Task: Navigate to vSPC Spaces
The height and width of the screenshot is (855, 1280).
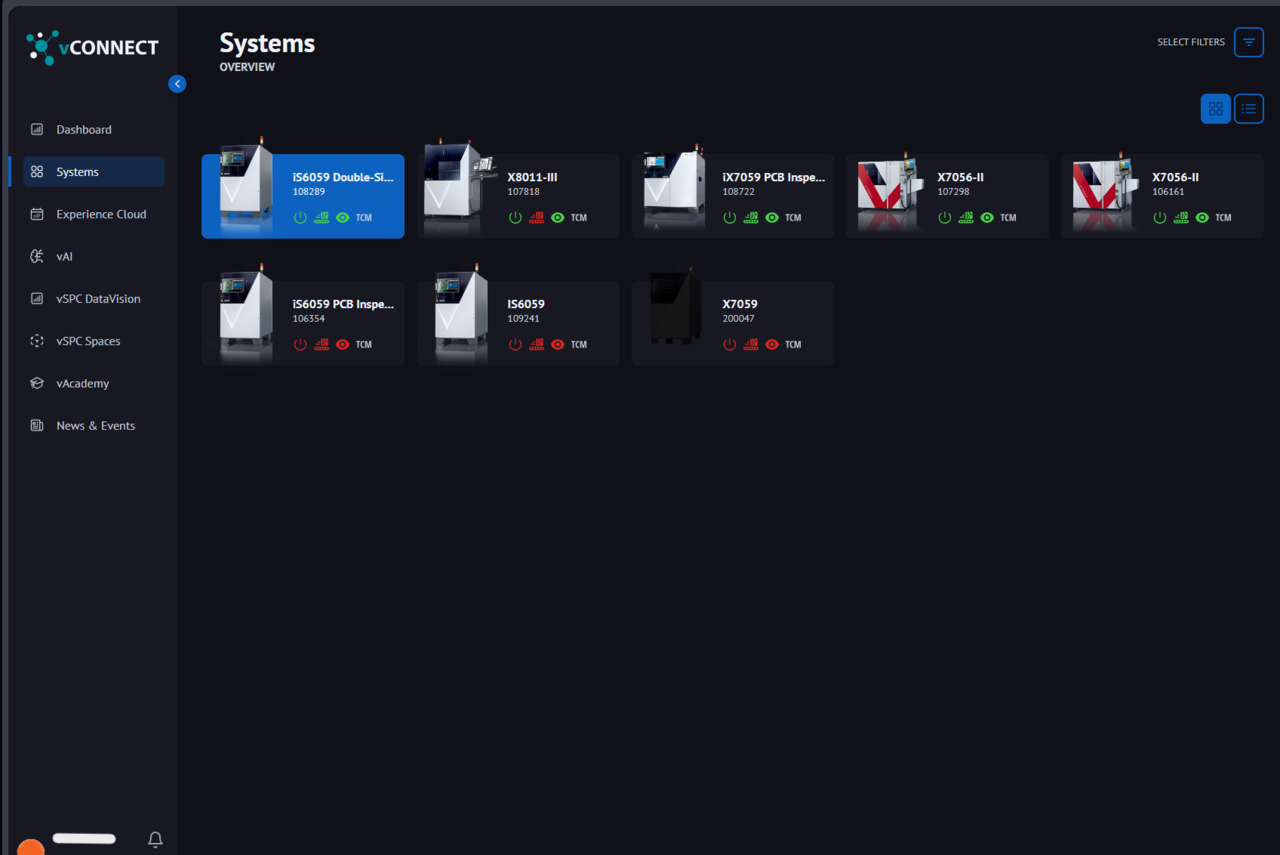Action: [x=88, y=341]
